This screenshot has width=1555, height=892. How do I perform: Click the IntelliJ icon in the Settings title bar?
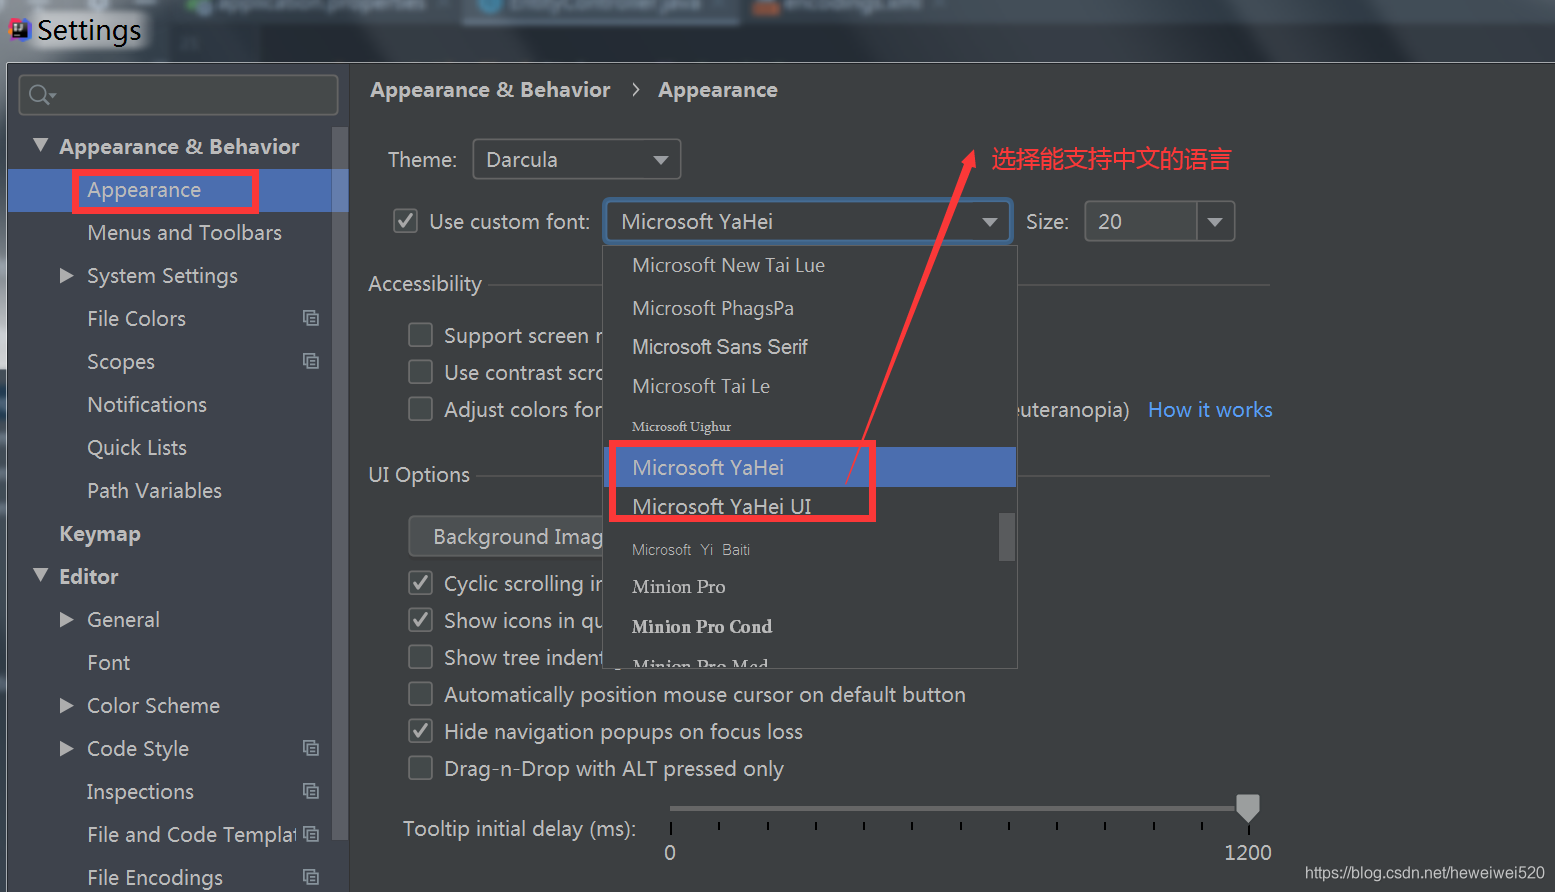coord(19,30)
